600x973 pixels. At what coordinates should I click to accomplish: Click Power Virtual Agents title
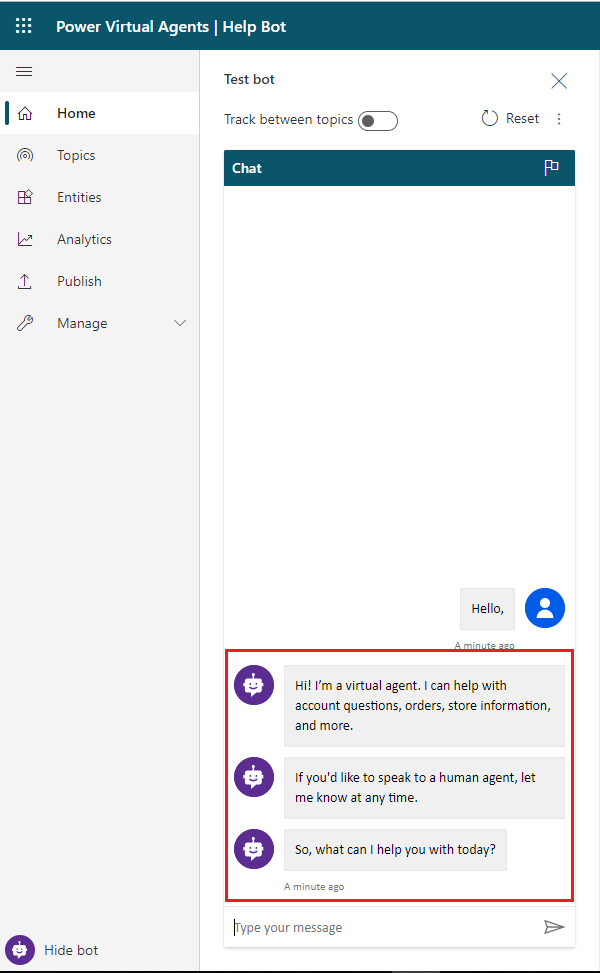coord(132,27)
